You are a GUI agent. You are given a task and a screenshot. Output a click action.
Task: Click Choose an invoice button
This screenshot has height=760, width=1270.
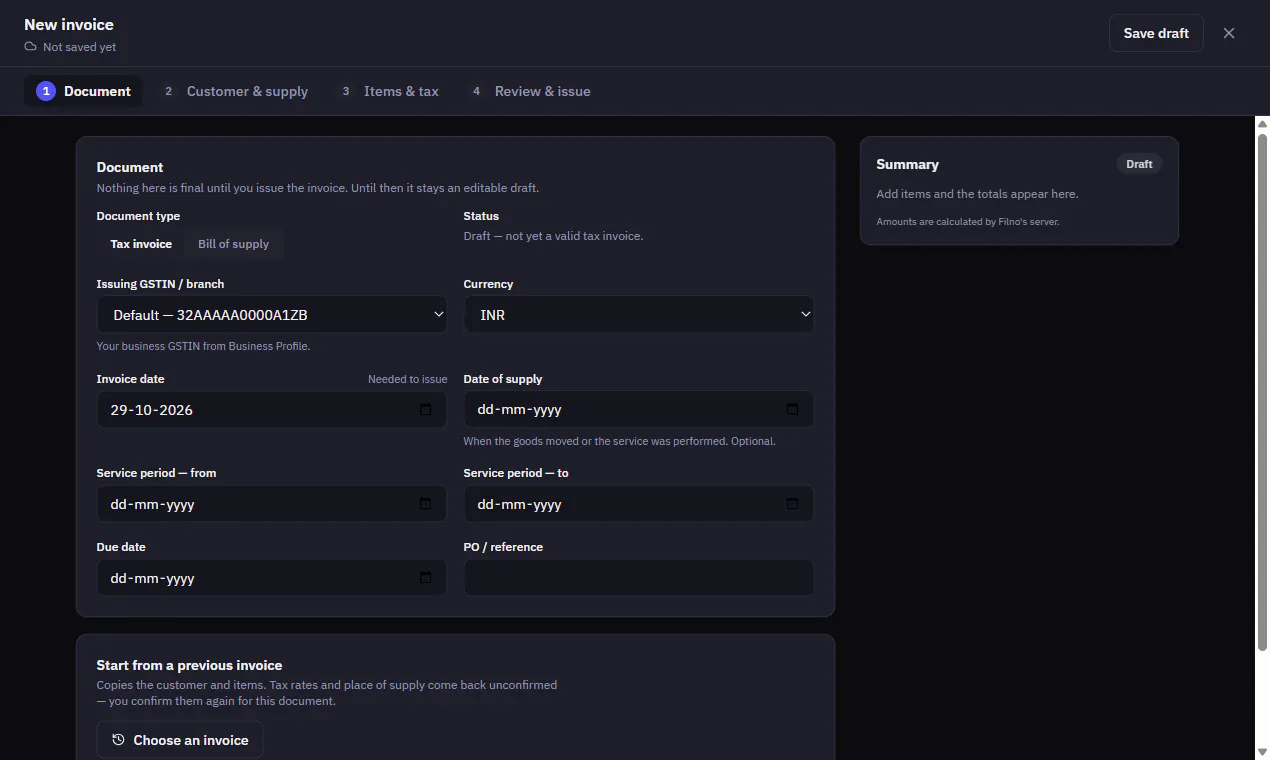(180, 740)
